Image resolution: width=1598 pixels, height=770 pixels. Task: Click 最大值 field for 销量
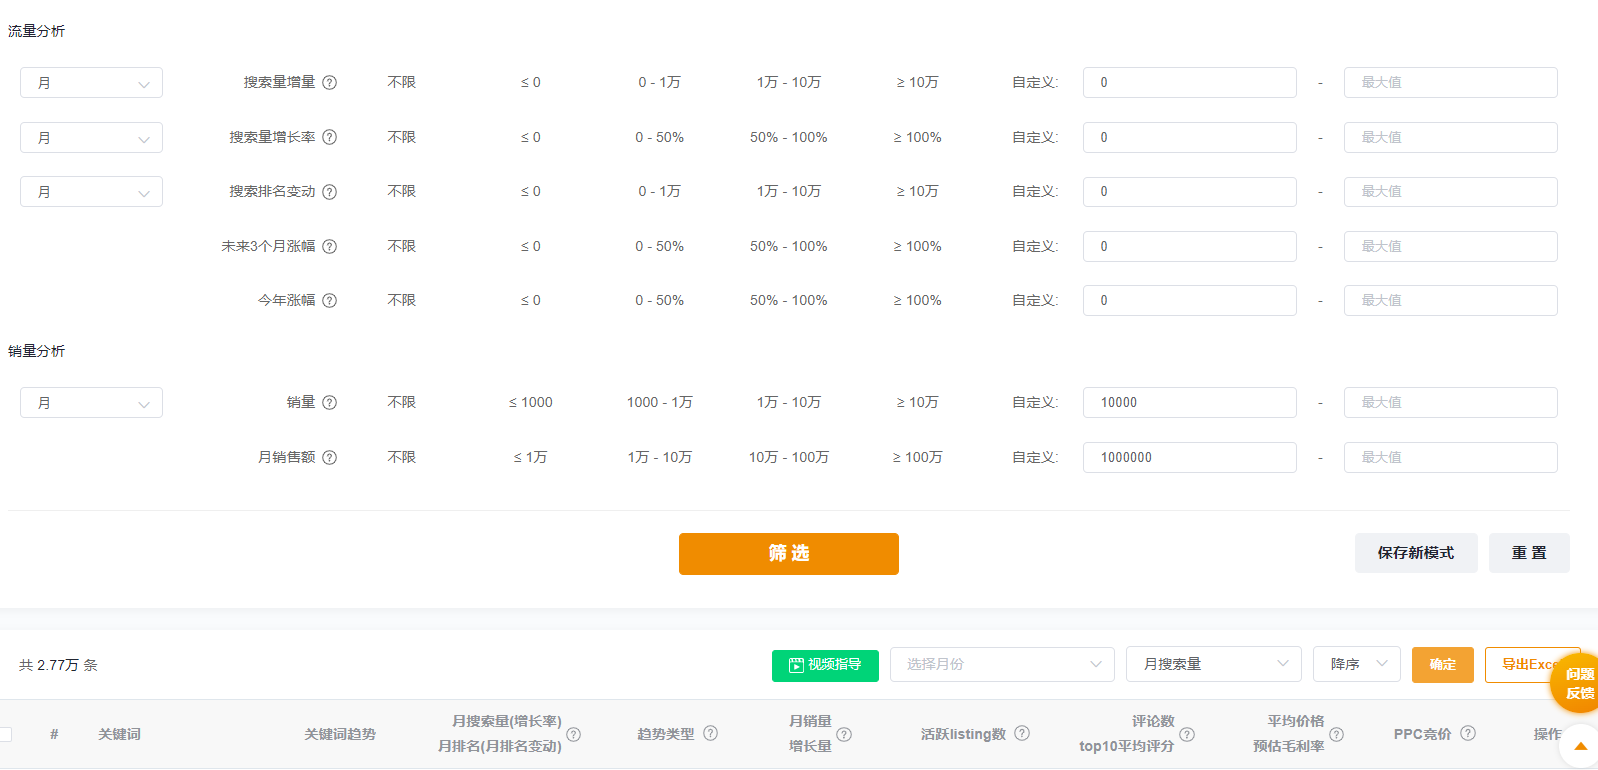click(x=1450, y=402)
